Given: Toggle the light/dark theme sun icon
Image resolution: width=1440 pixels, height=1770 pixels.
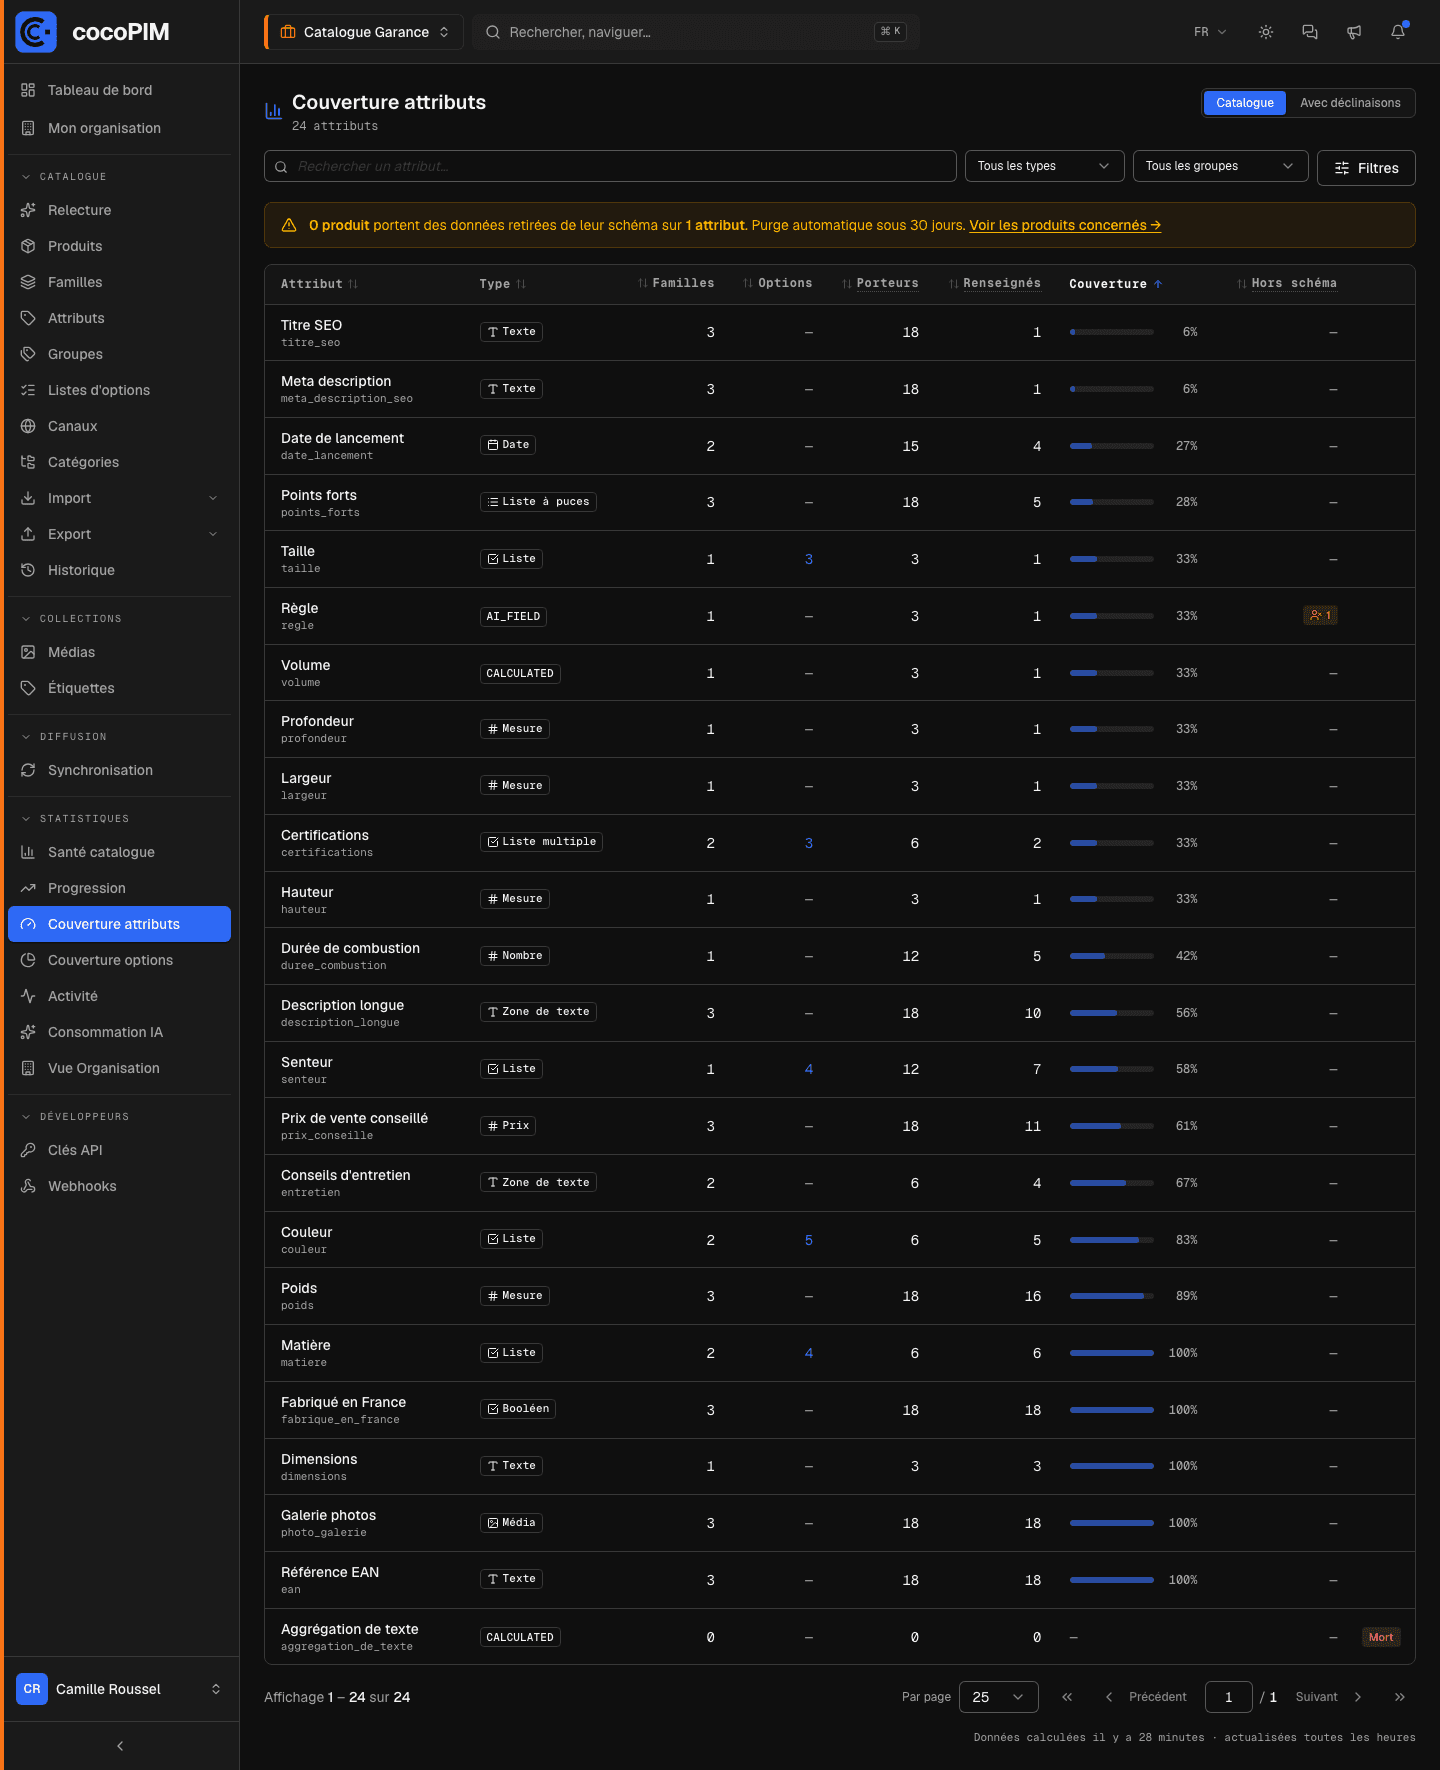Looking at the screenshot, I should tap(1266, 32).
